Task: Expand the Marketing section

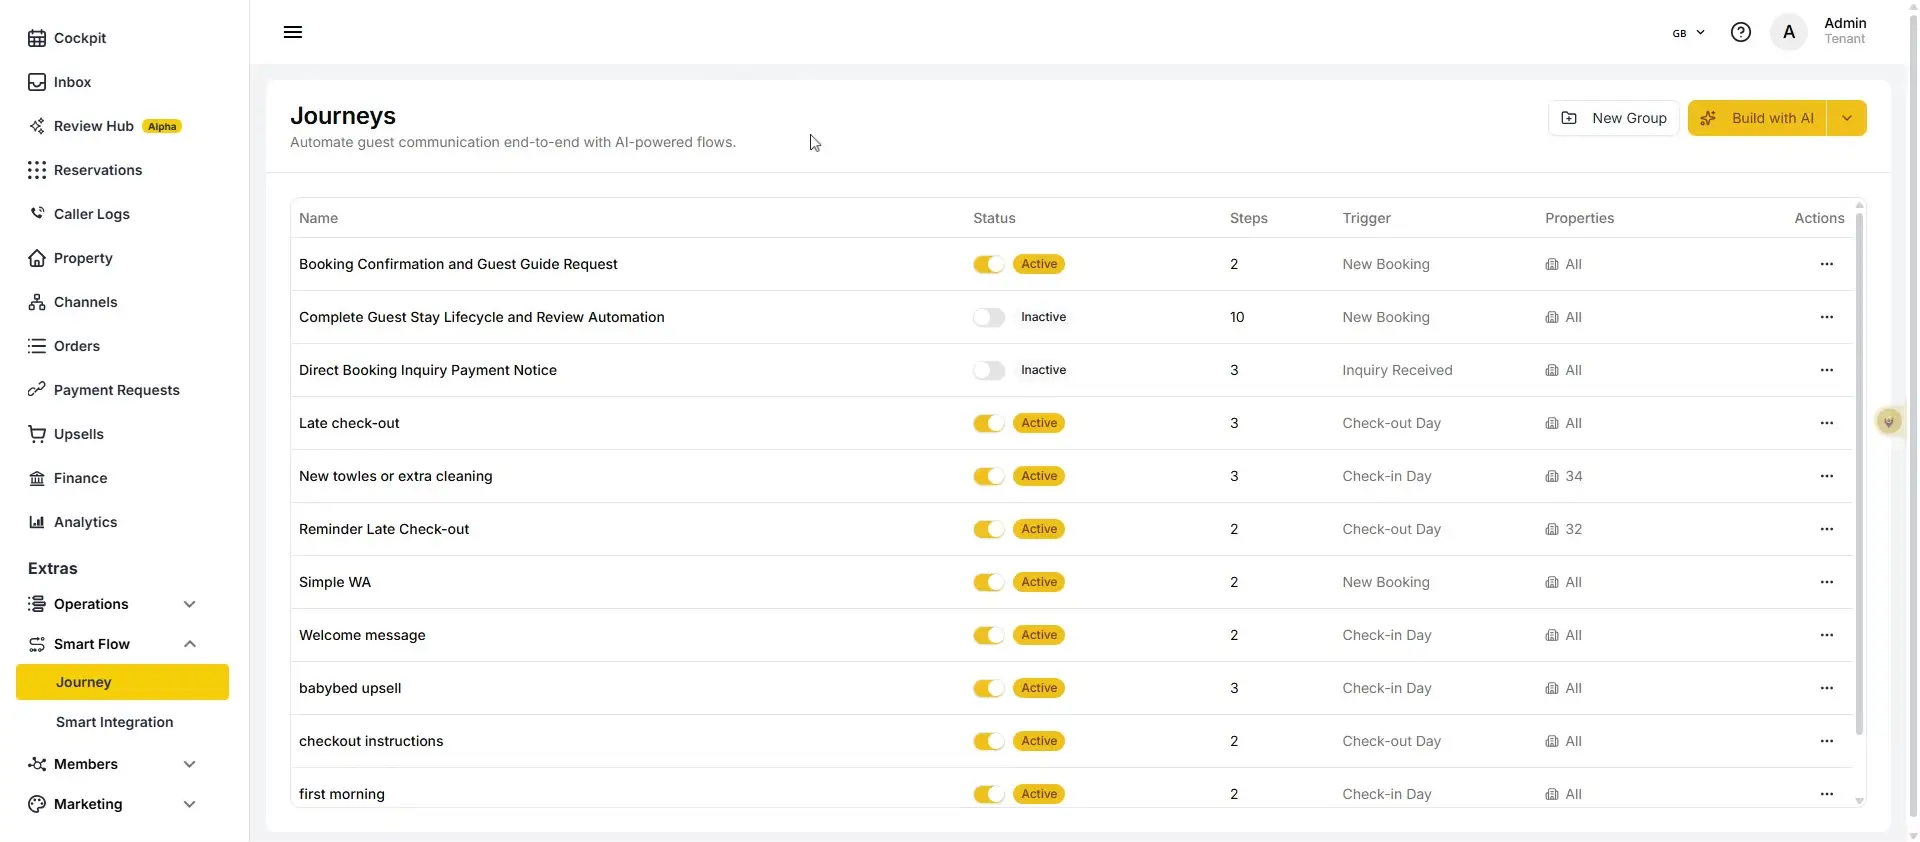Action: click(113, 804)
